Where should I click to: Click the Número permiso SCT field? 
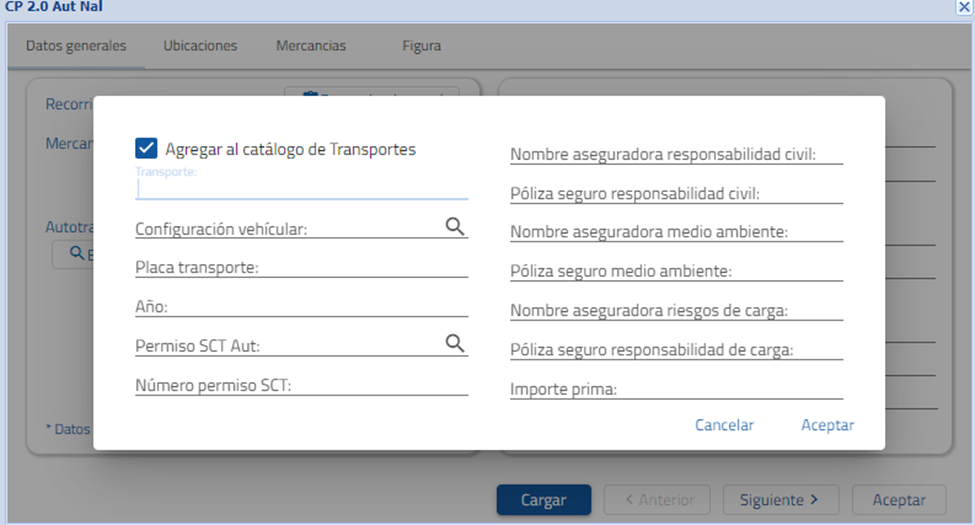pos(300,385)
